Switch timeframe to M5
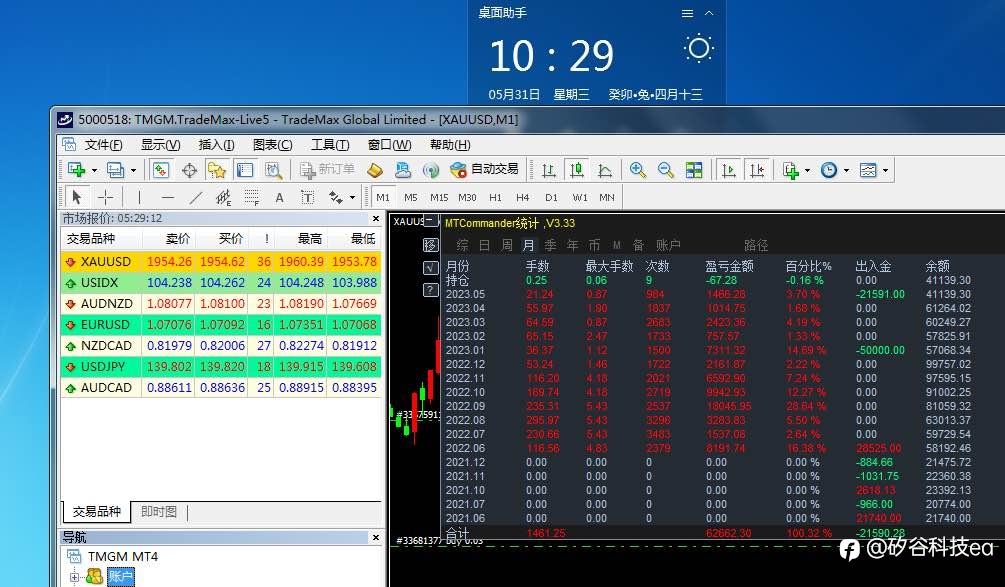This screenshot has height=587, width=1005. coord(411,197)
